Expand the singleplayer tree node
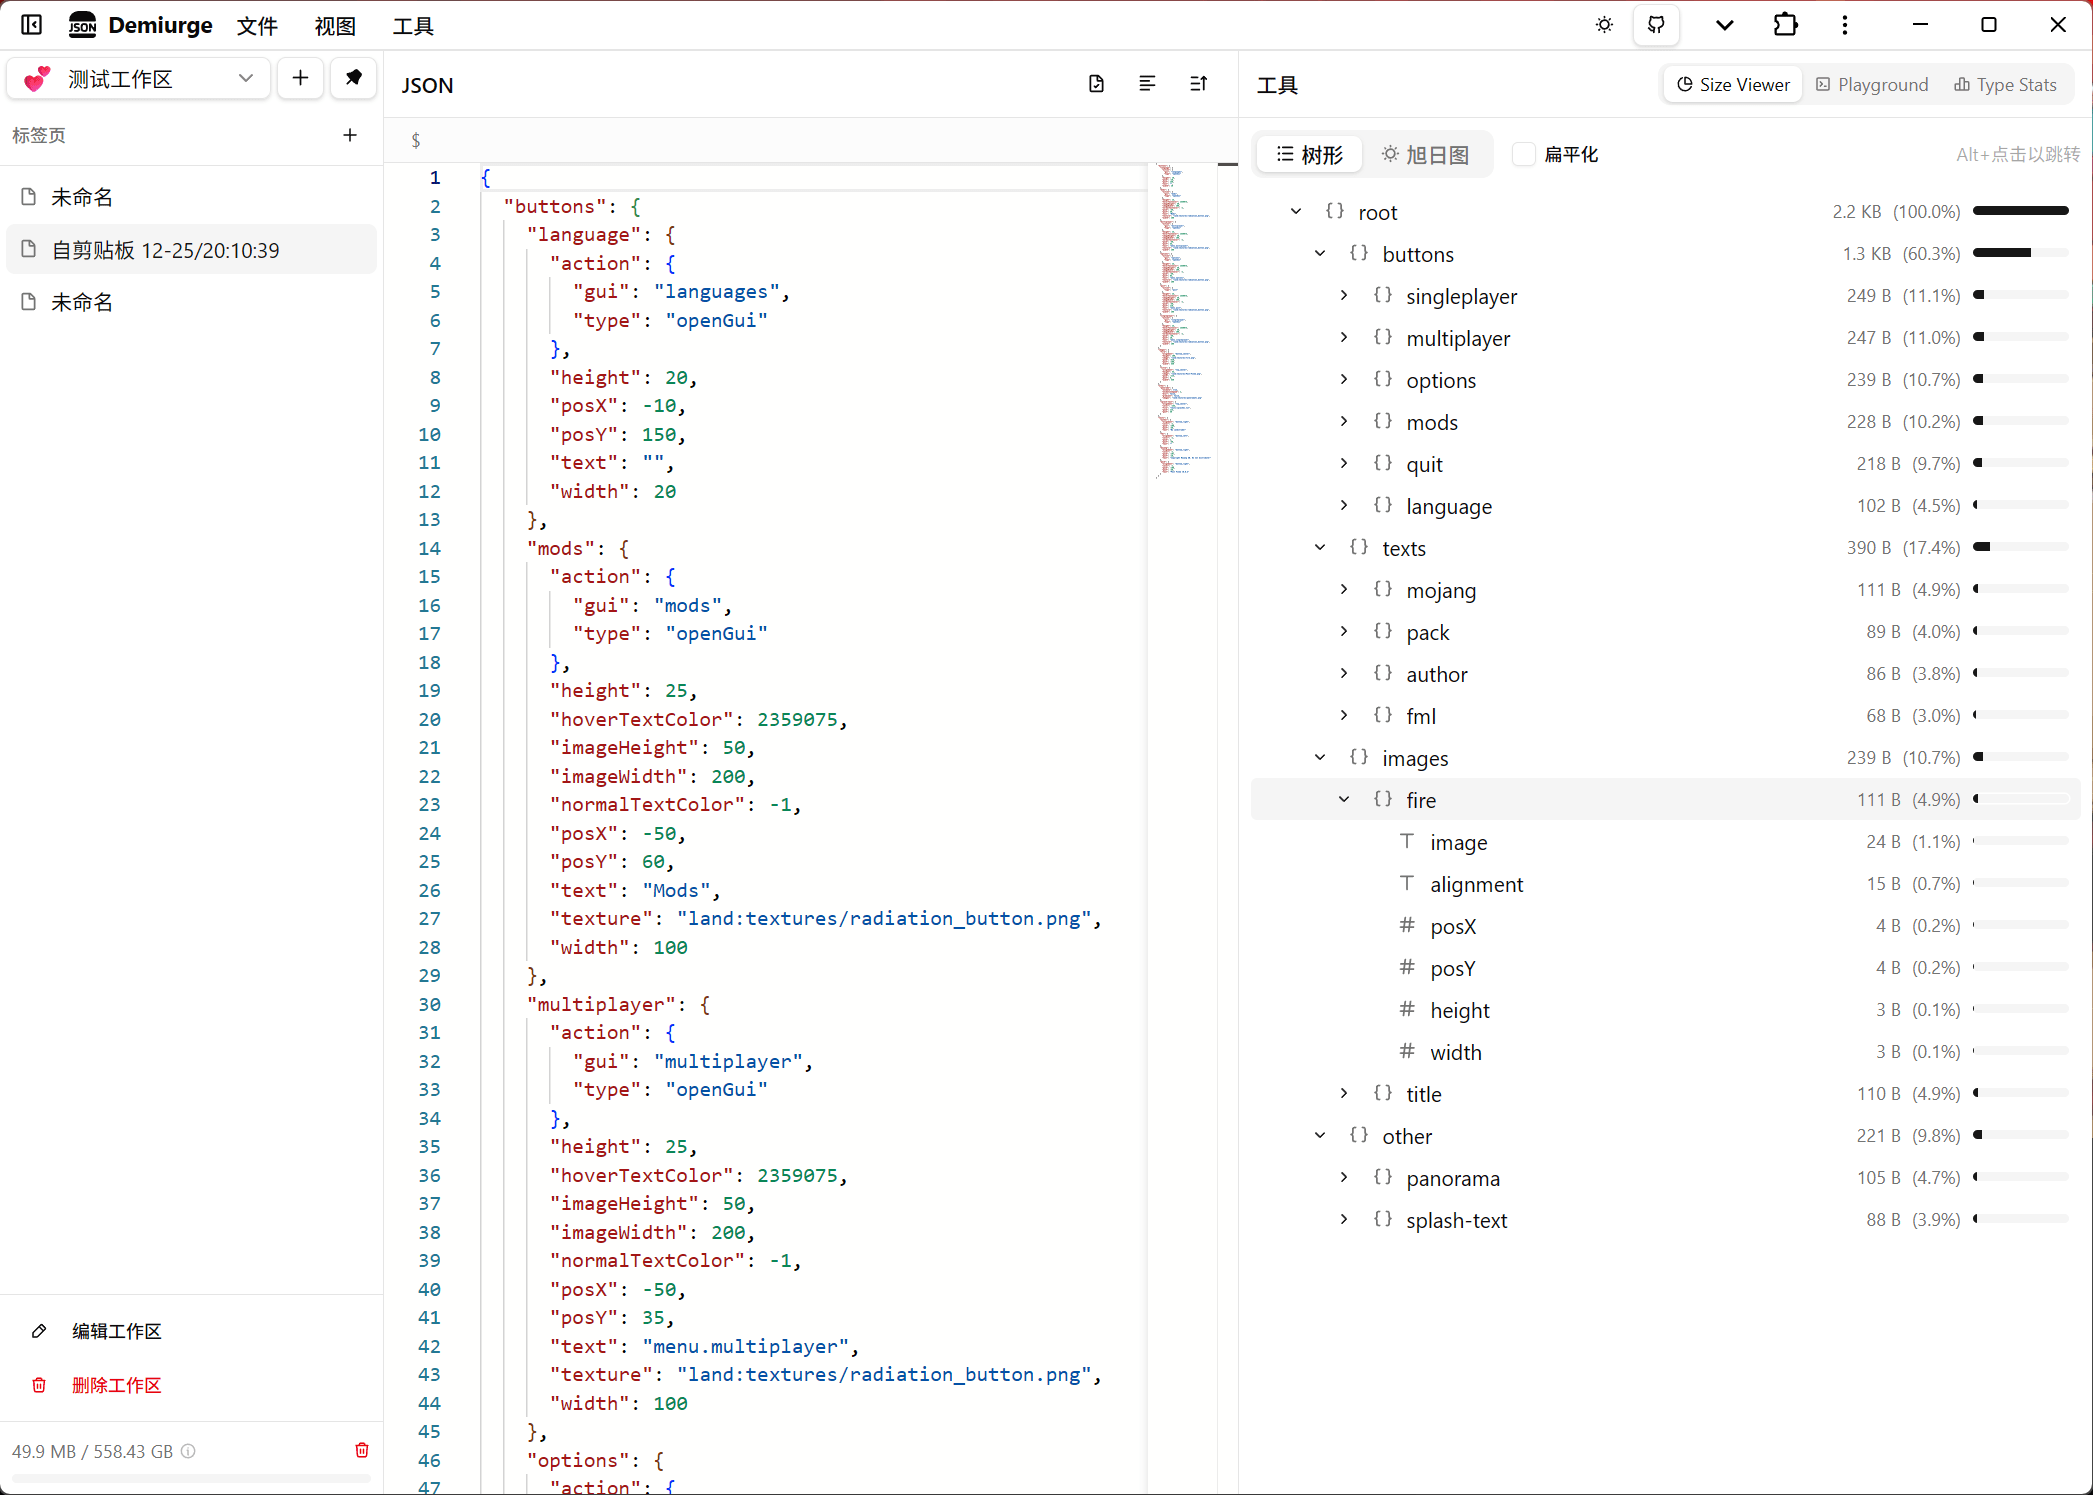The width and height of the screenshot is (2093, 1495). tap(1344, 296)
